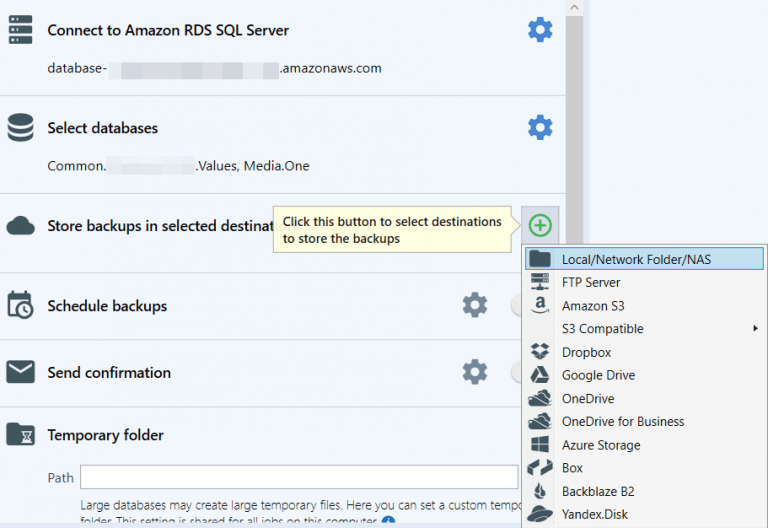The height and width of the screenshot is (528, 768).
Task: Click the Dropbox icon in destination menu
Action: (x=540, y=352)
